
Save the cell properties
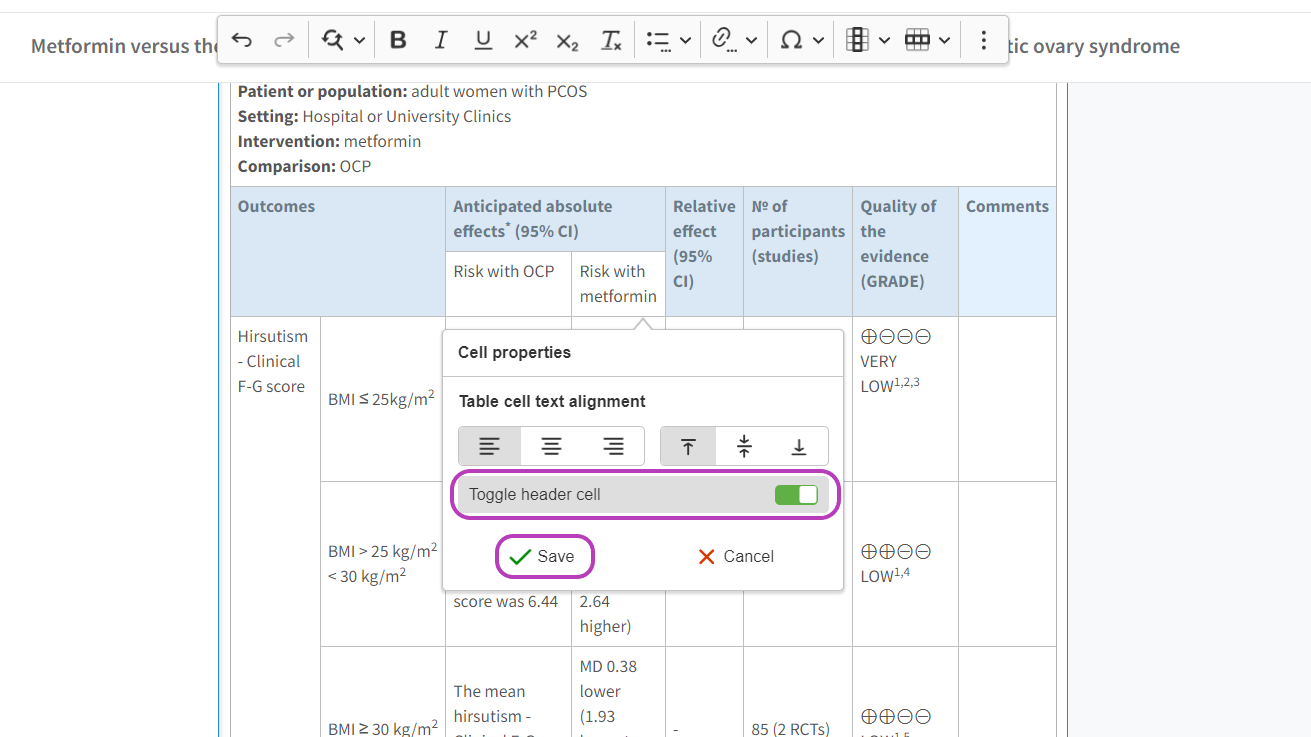click(x=544, y=557)
